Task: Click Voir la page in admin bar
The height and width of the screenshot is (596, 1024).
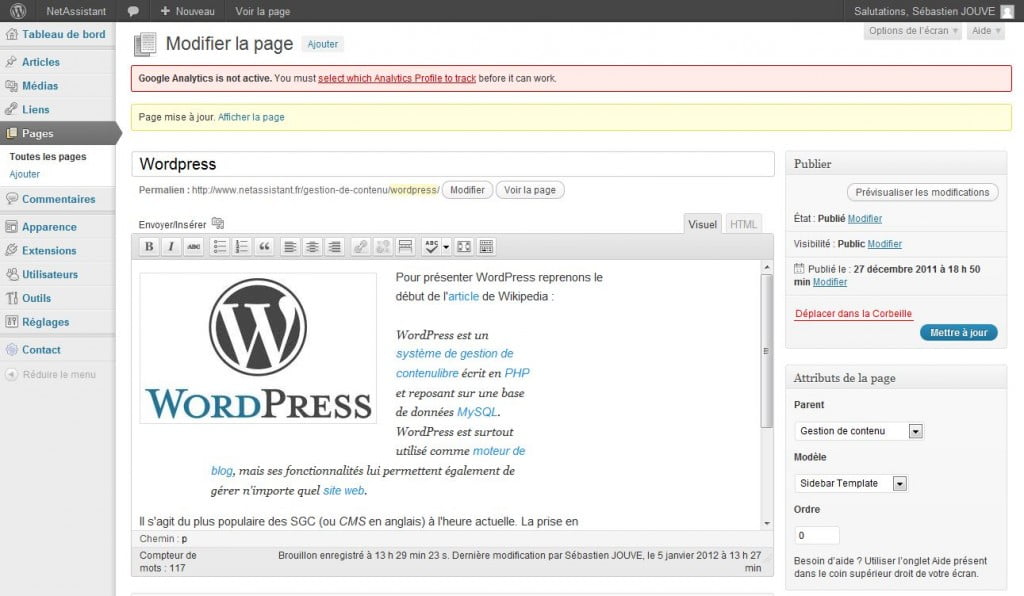Action: [263, 11]
